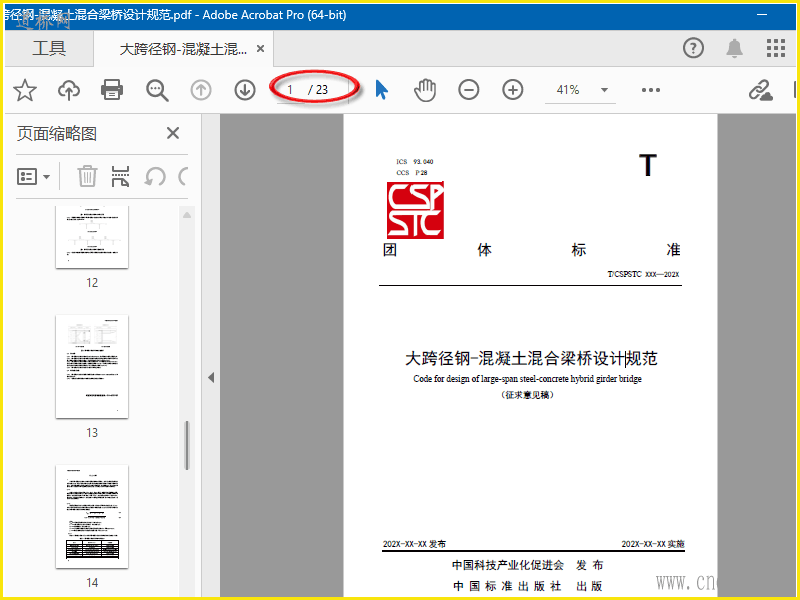
Task: Click the page number field showing 1
Action: pos(290,90)
